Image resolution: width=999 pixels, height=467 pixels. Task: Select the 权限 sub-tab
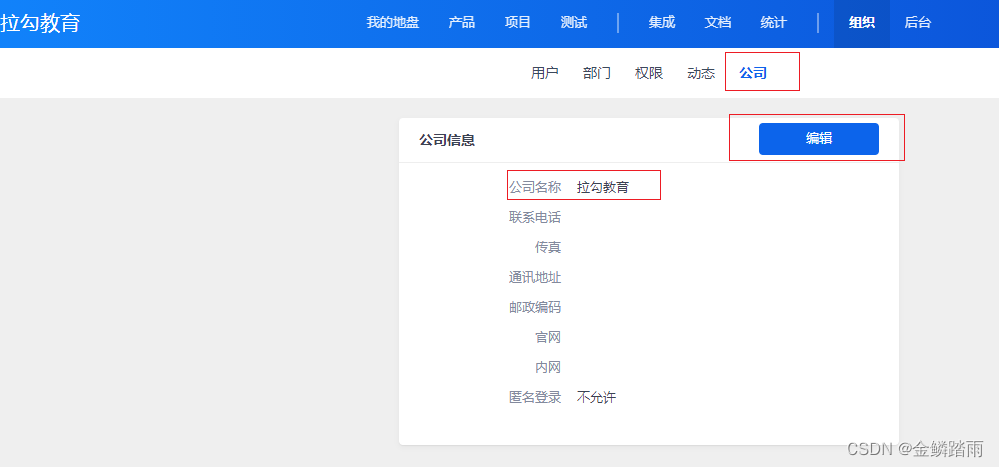point(649,73)
